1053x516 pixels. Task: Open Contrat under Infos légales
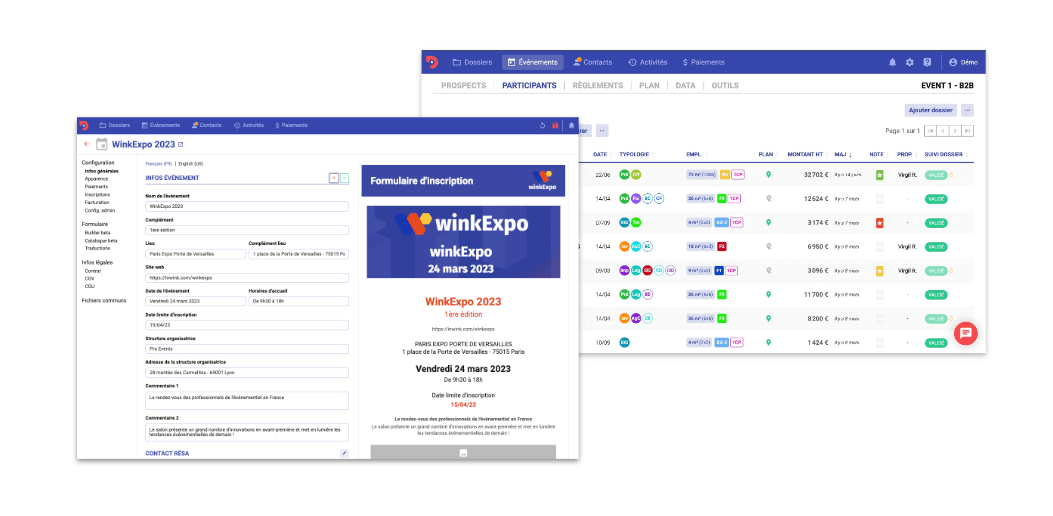click(x=93, y=271)
